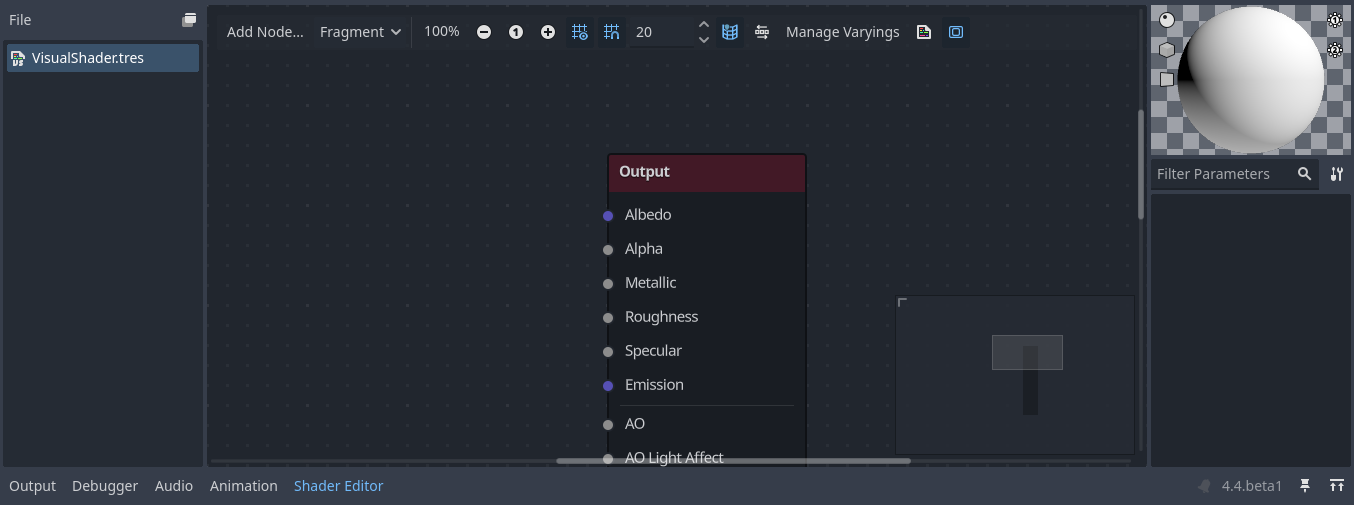Click the Alpha input port

608,250
